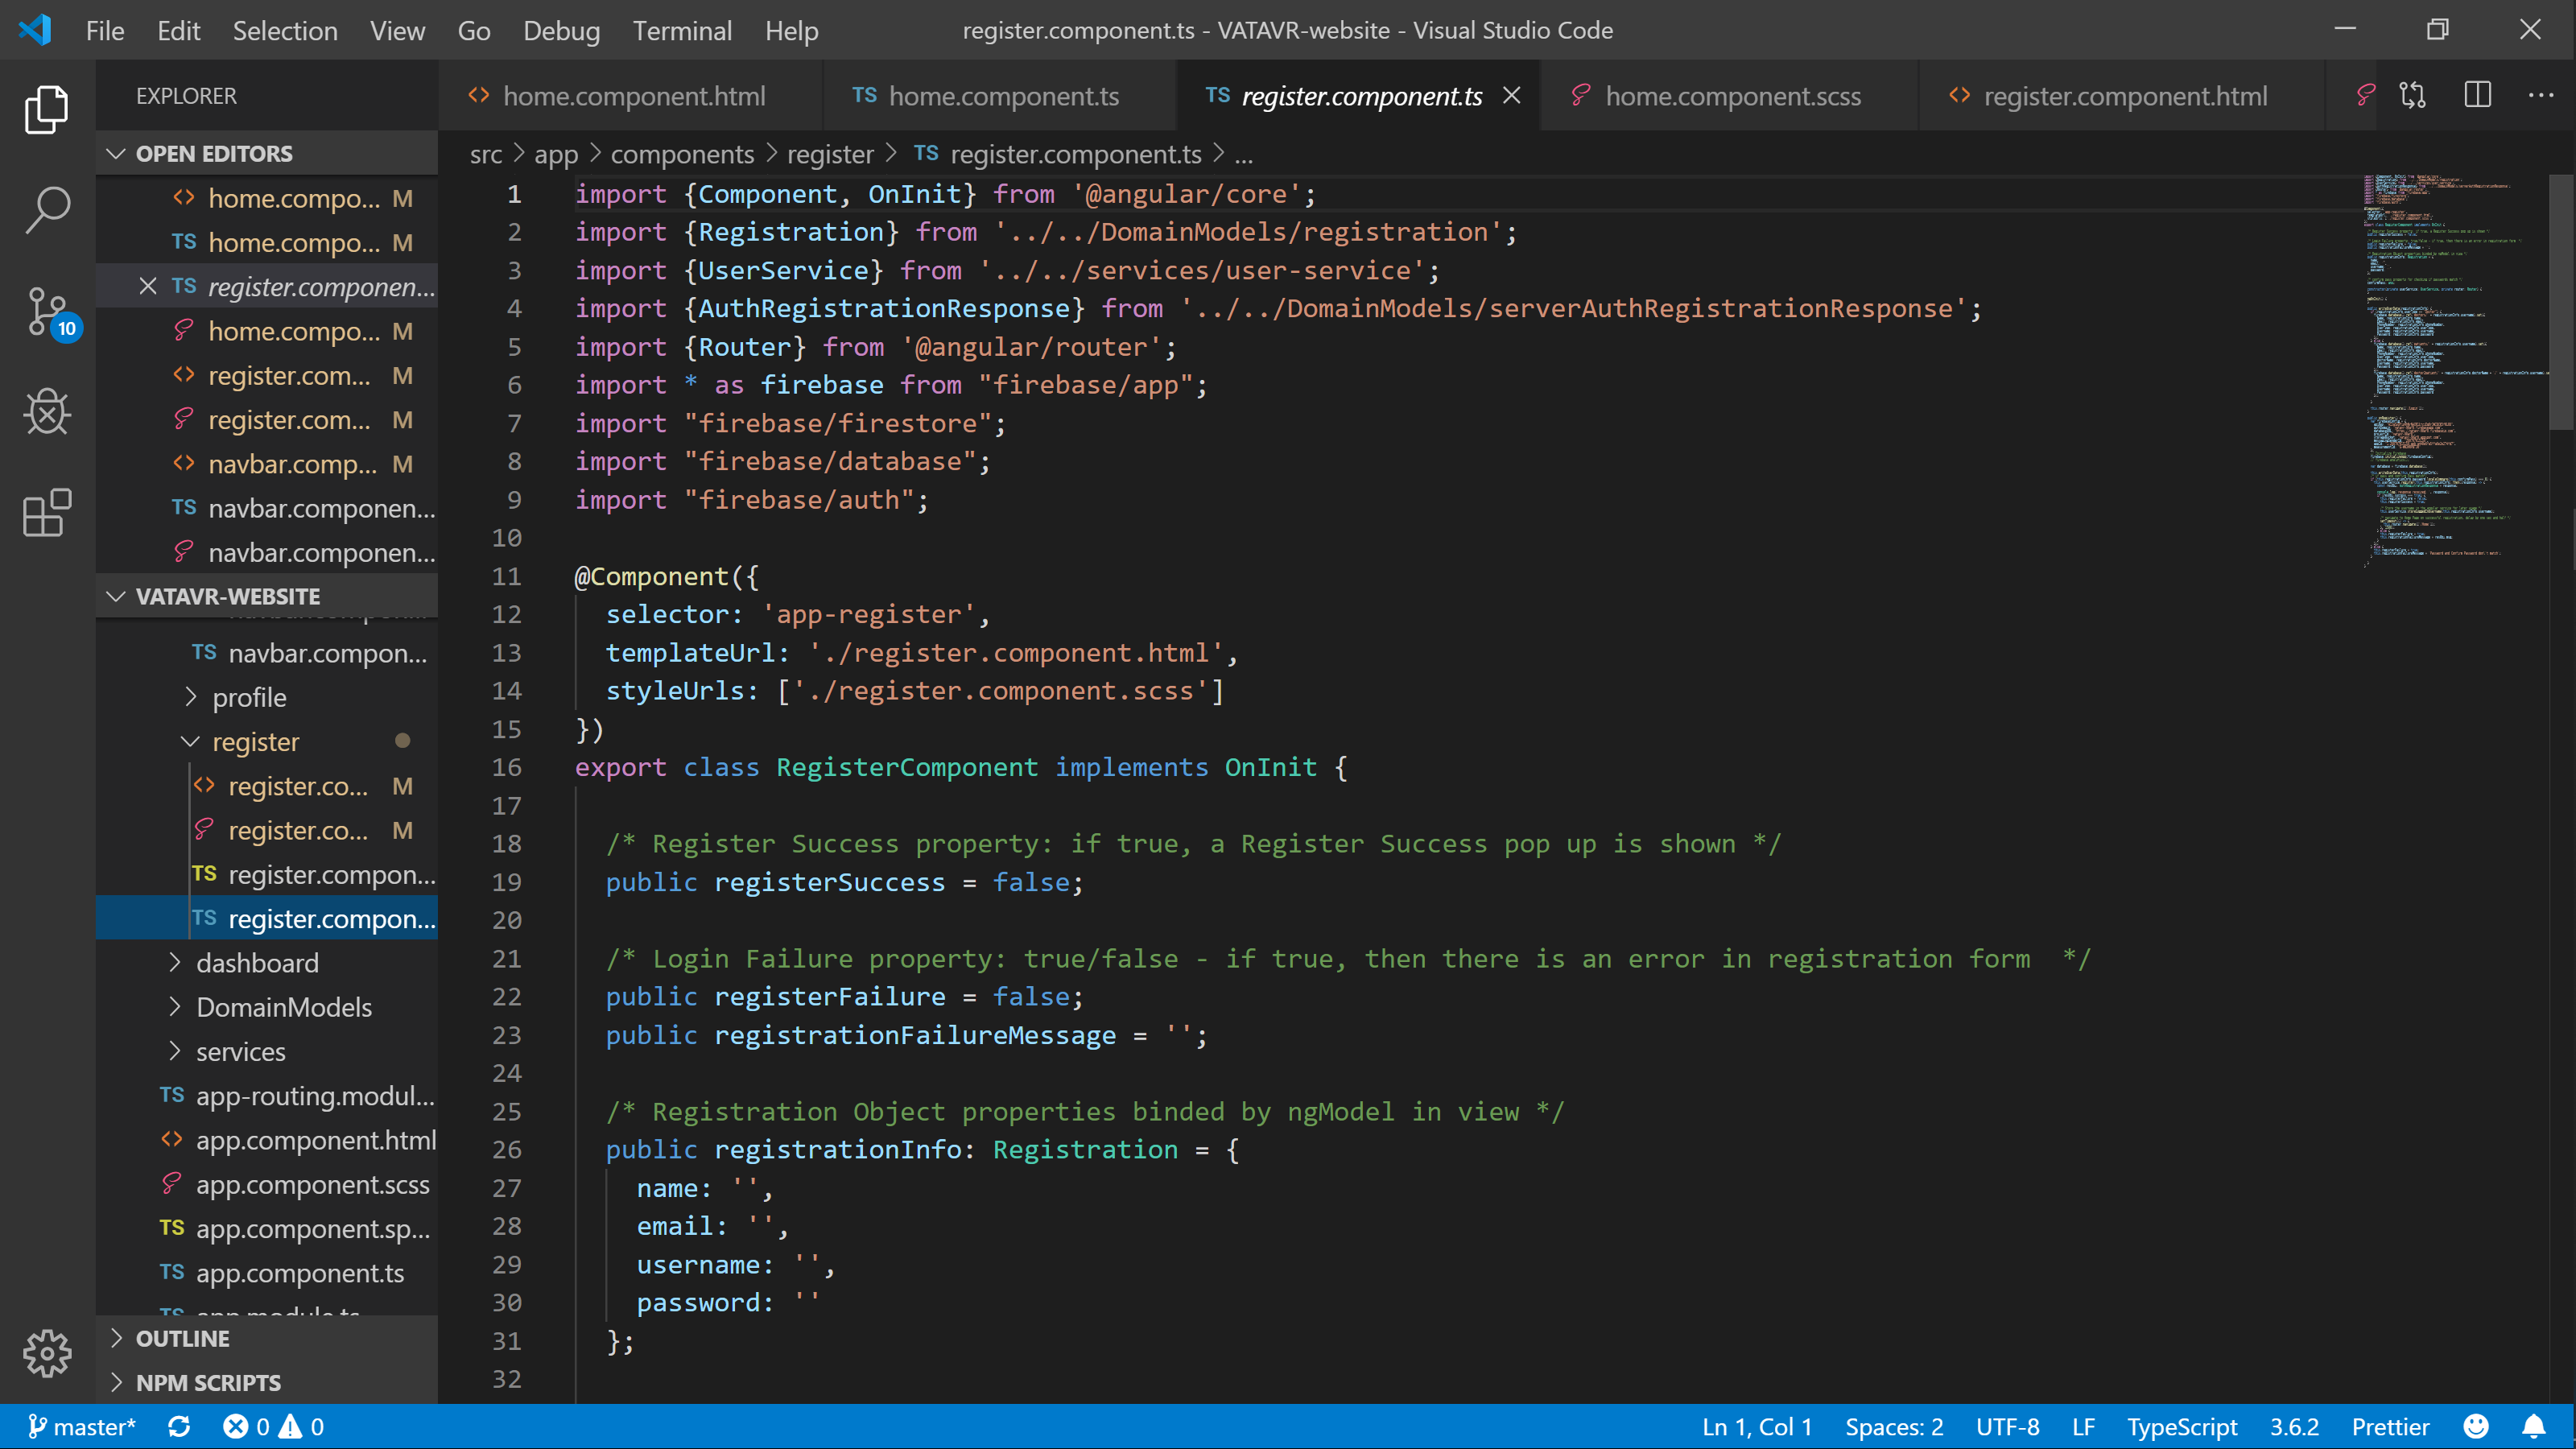Open the Terminal menu
Screen dimensions: 2576x1449
(682, 31)
